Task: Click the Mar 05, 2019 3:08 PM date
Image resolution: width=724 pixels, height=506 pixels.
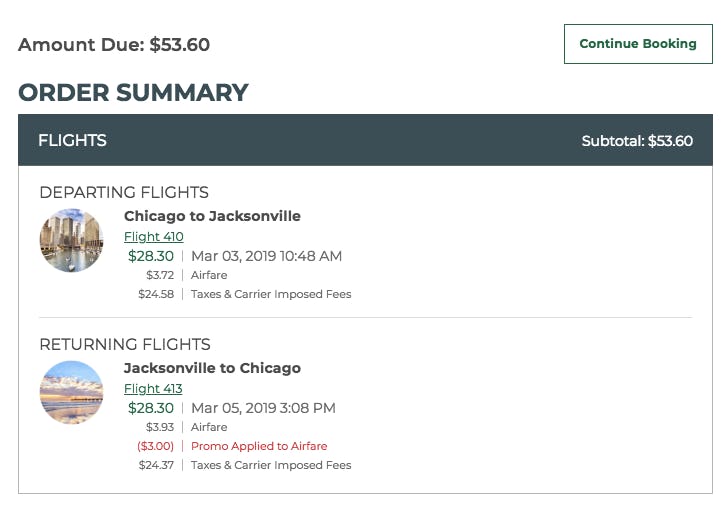Action: point(263,408)
